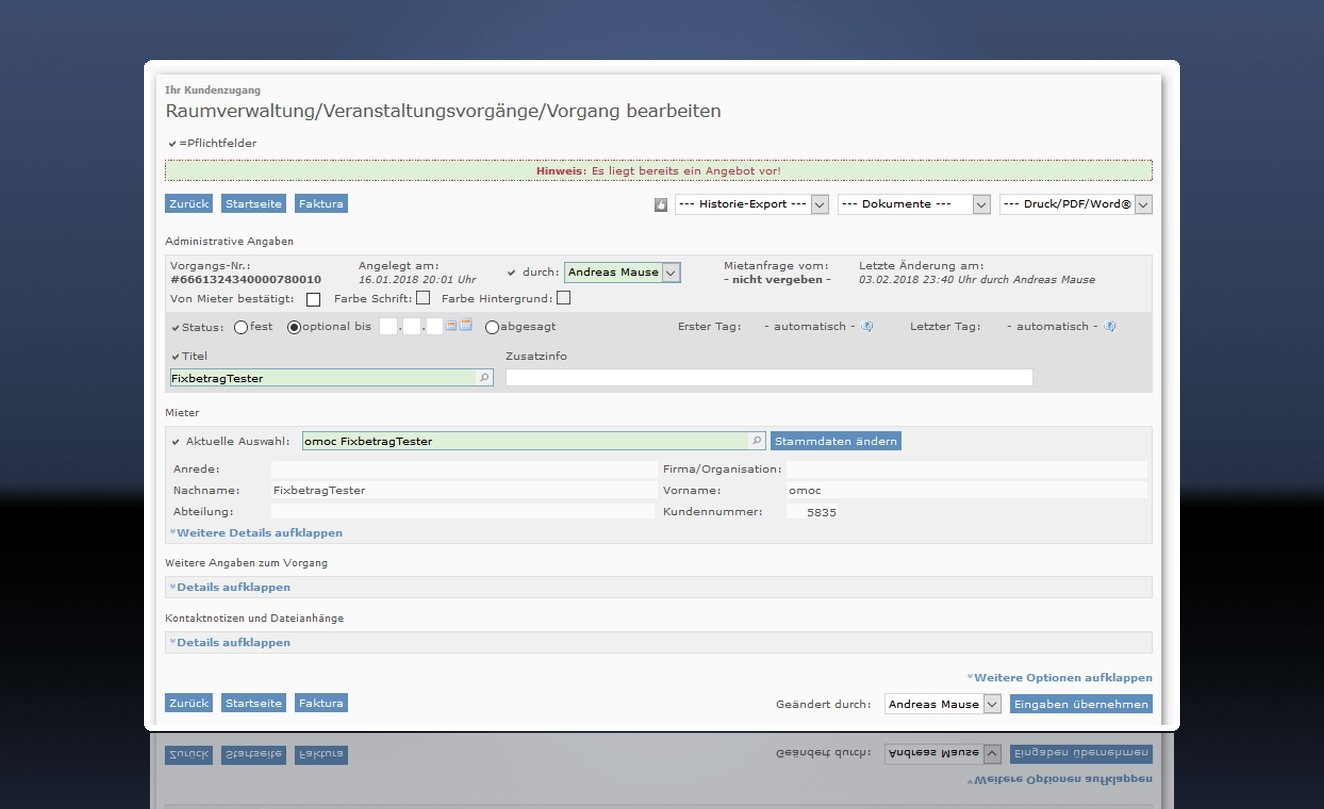This screenshot has width=1324, height=809.
Task: Click the Titel field containing FixbetragTester
Action: click(x=331, y=378)
